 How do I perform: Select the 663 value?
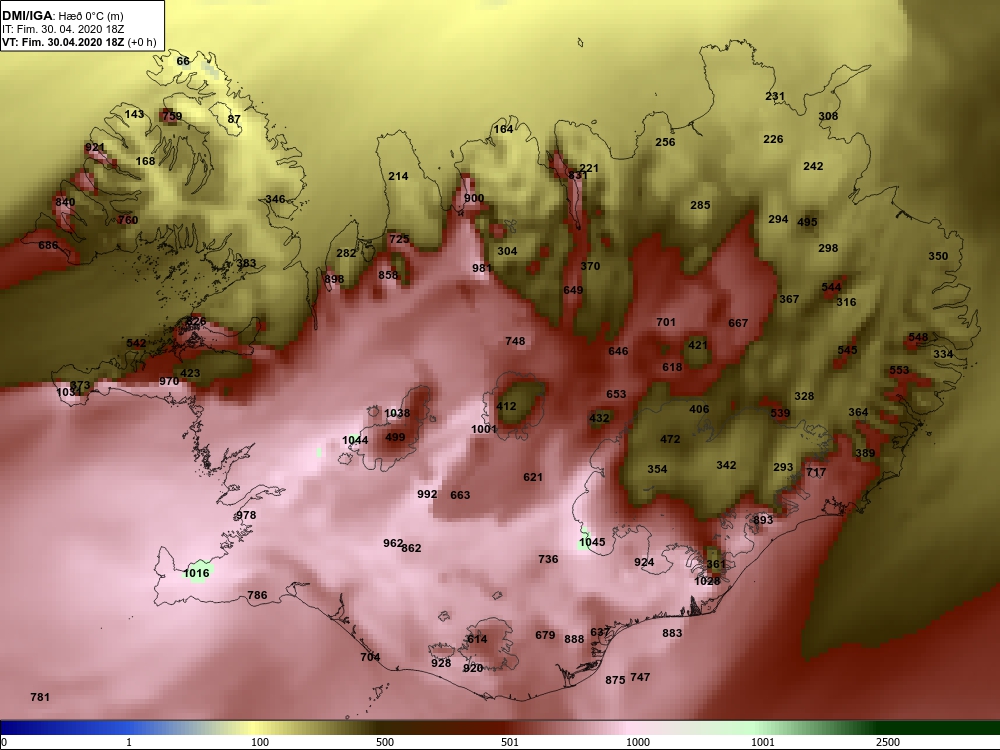460,496
